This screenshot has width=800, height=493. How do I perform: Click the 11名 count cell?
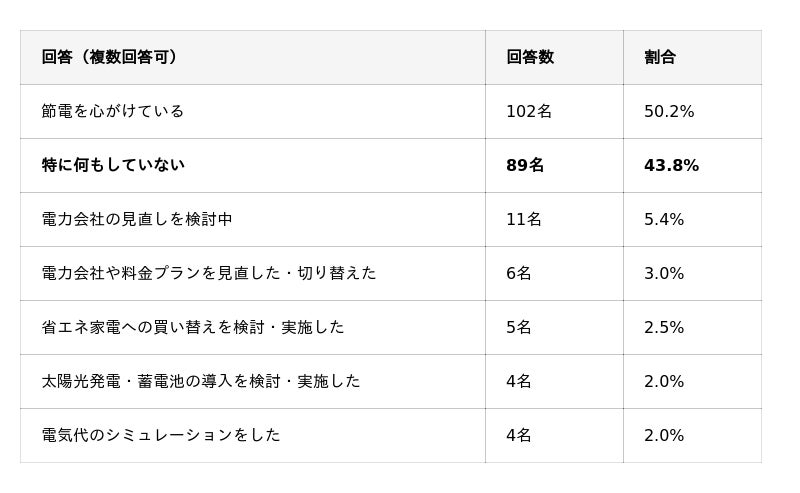click(x=524, y=219)
